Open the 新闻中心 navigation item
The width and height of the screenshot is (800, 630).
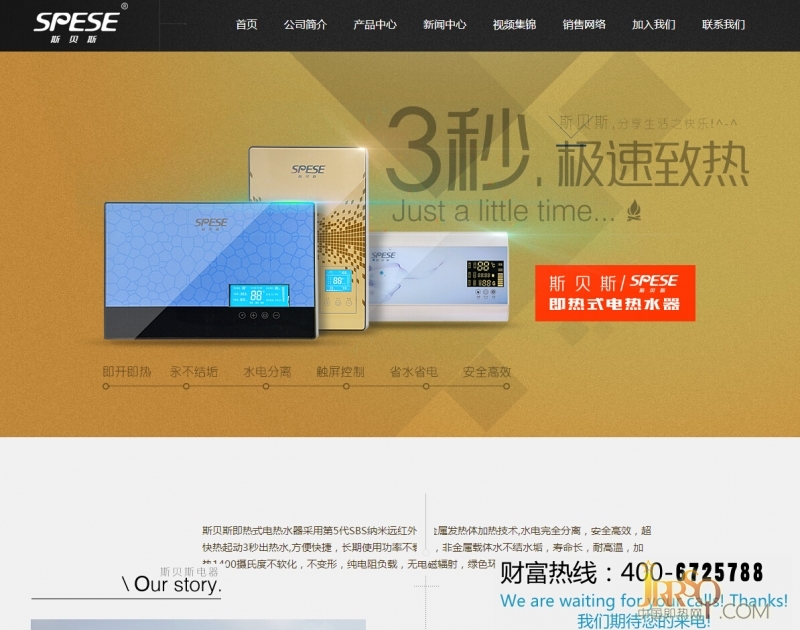(444, 24)
